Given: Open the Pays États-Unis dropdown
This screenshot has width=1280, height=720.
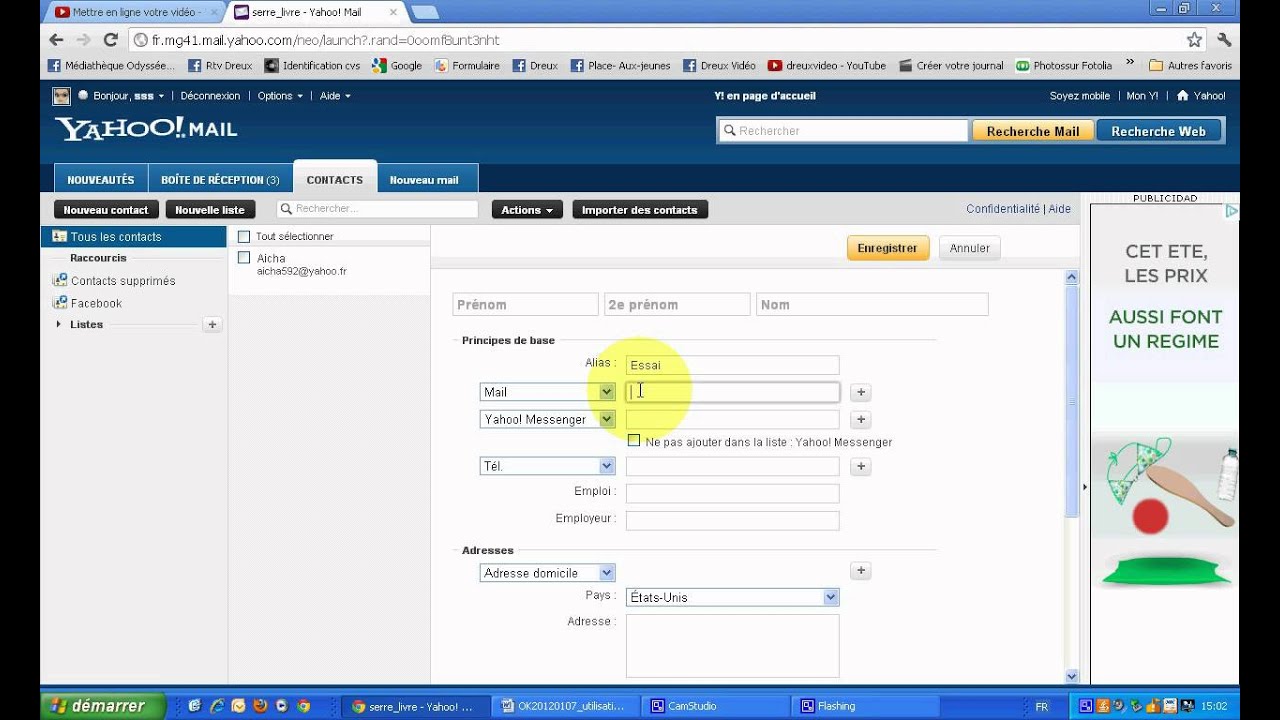Looking at the screenshot, I should point(732,597).
